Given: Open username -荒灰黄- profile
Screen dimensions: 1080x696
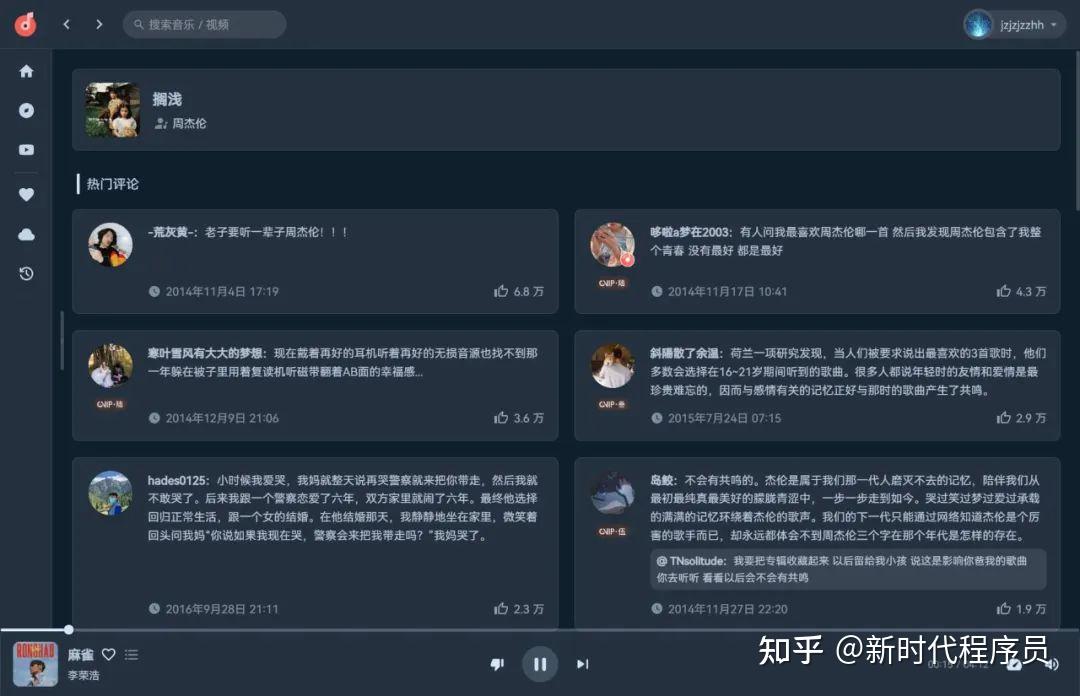Looking at the screenshot, I should pos(172,232).
